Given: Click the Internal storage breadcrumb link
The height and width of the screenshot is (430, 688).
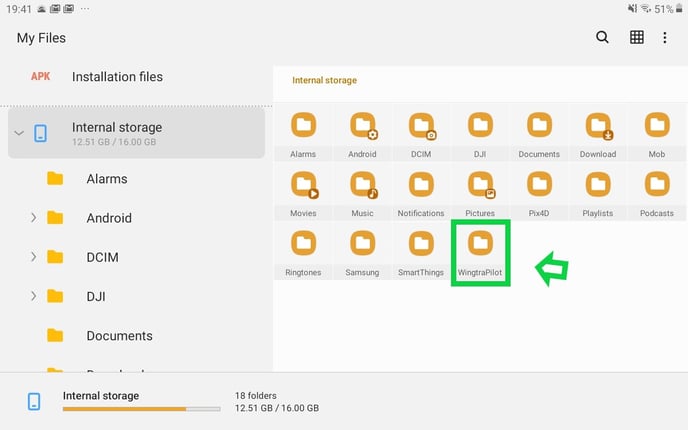Looking at the screenshot, I should 324,80.
